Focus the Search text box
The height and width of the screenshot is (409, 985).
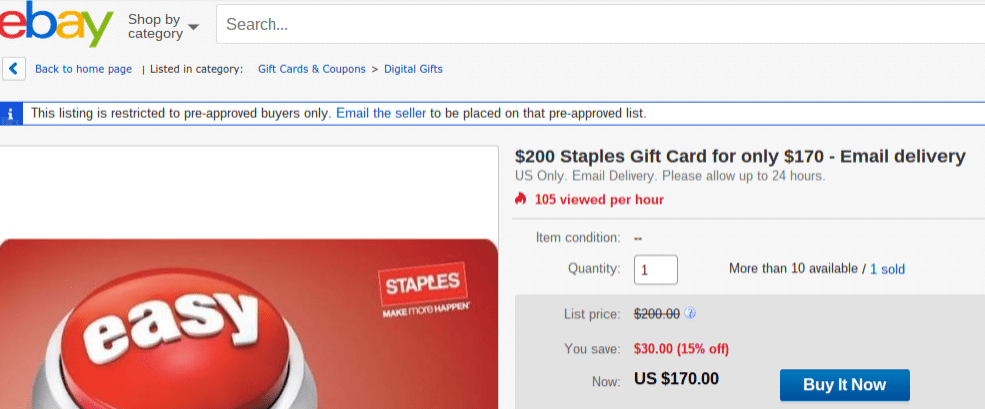(x=600, y=25)
